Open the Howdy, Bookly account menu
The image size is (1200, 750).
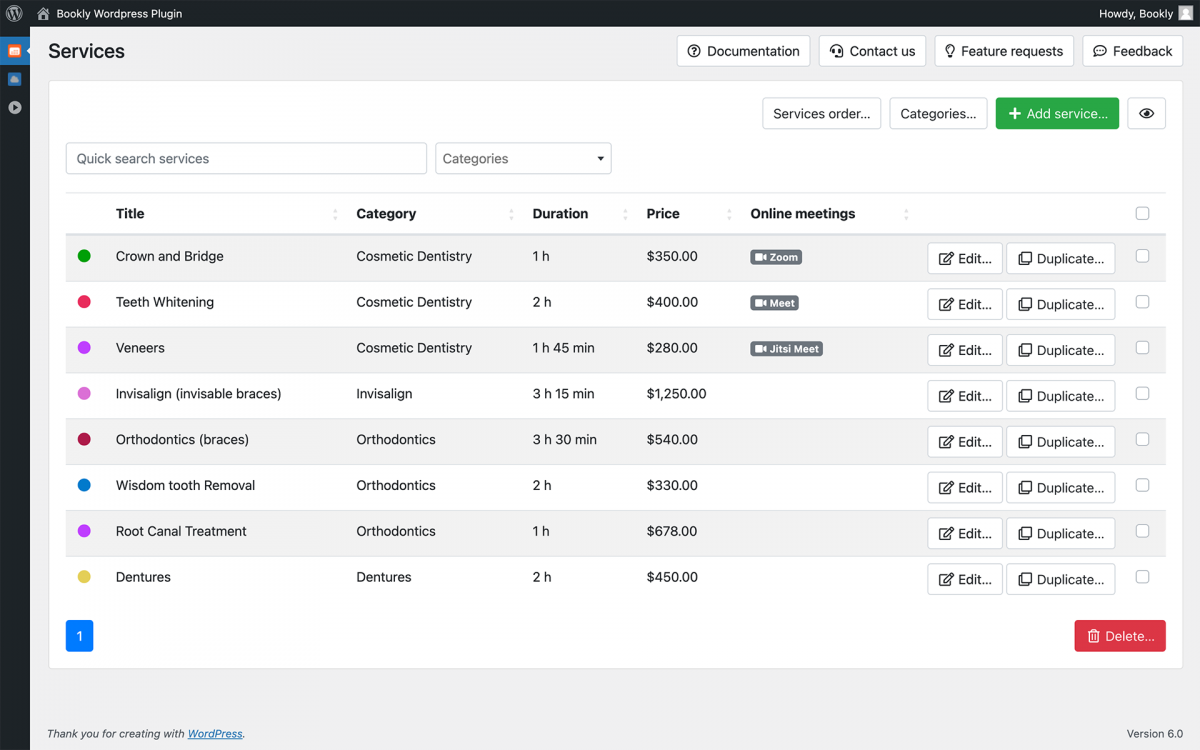click(x=1135, y=13)
